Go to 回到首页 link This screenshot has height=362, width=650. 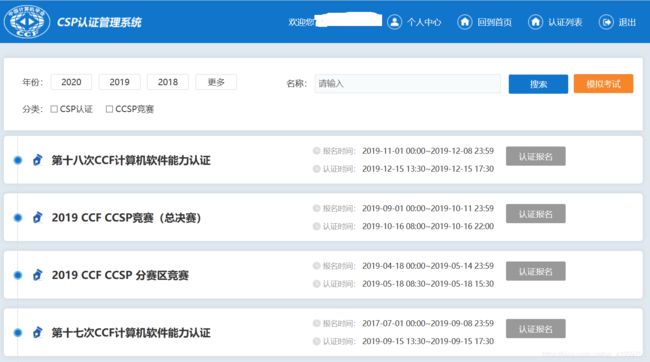(494, 22)
